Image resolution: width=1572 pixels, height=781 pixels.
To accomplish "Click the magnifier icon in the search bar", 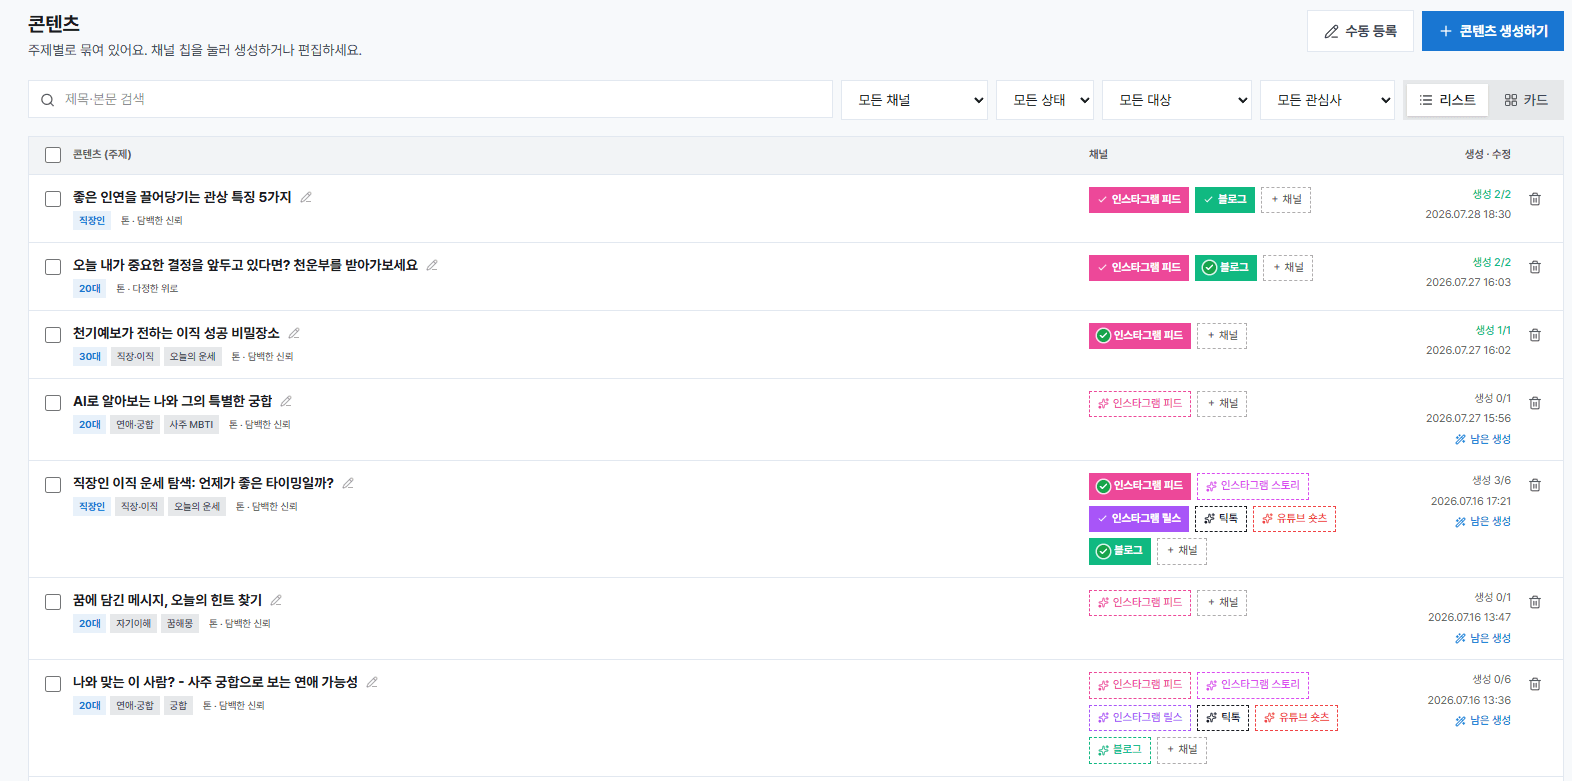I will (x=47, y=100).
